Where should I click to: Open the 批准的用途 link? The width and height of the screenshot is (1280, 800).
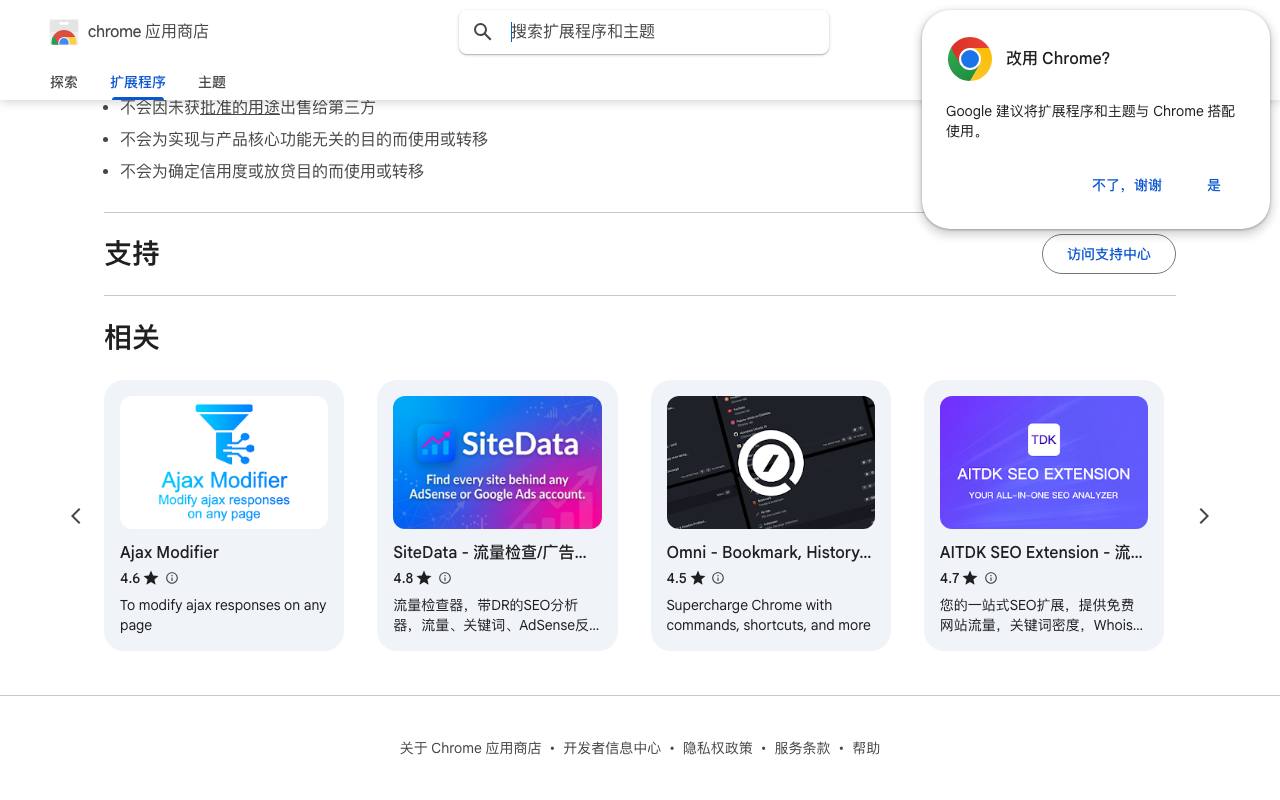tap(240, 107)
